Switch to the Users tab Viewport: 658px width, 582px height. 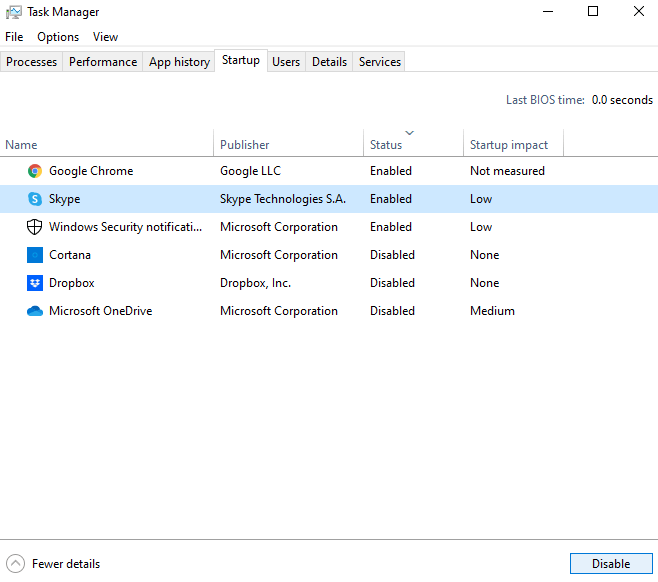click(x=286, y=62)
